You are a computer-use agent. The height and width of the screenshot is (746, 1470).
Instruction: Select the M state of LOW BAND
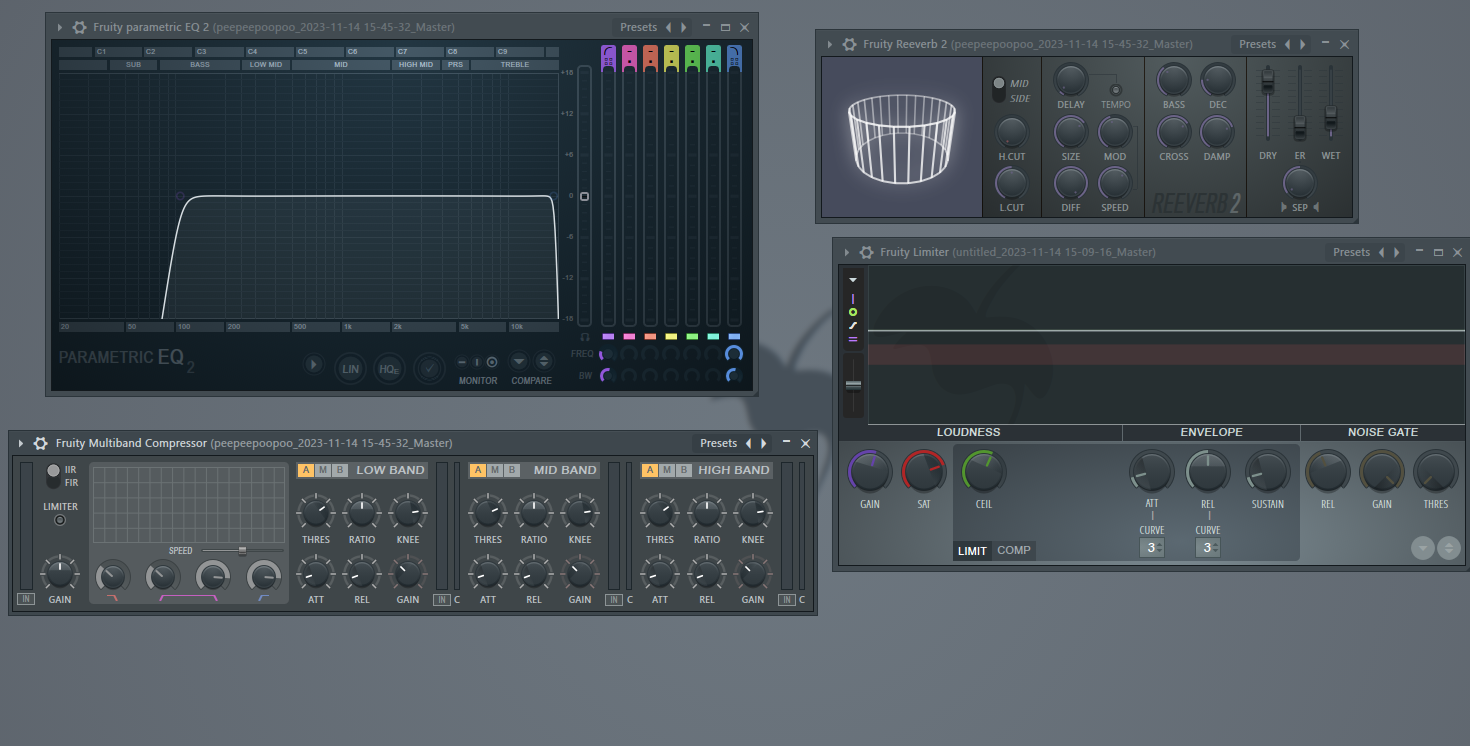(x=323, y=470)
